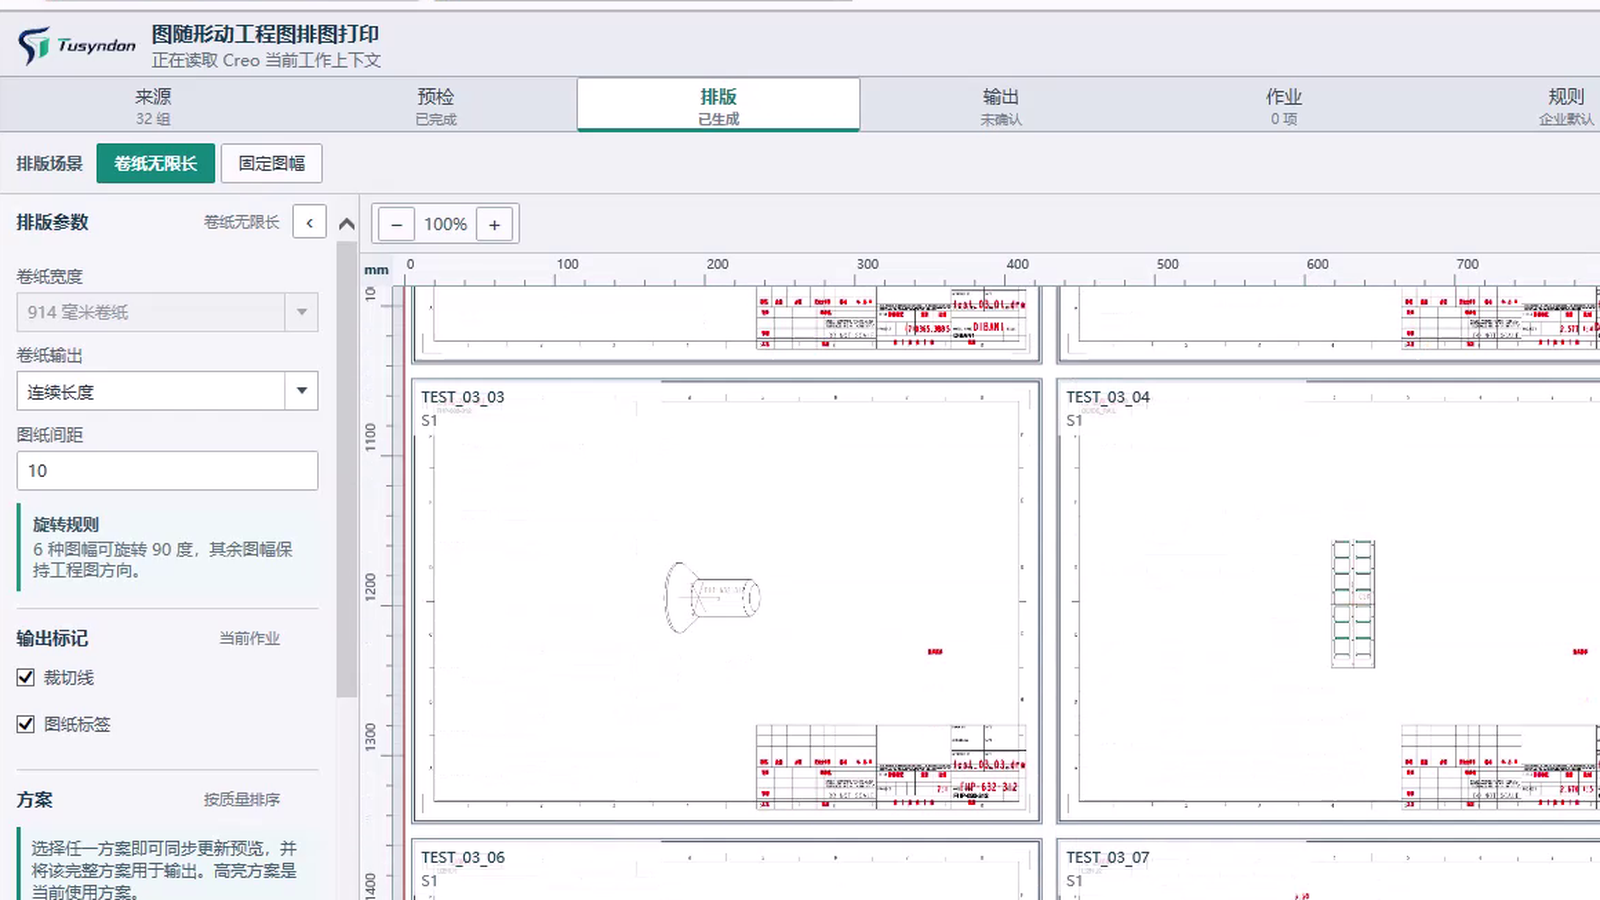Select the 排版 tab
Image resolution: width=1600 pixels, height=900 pixels.
tap(718, 105)
